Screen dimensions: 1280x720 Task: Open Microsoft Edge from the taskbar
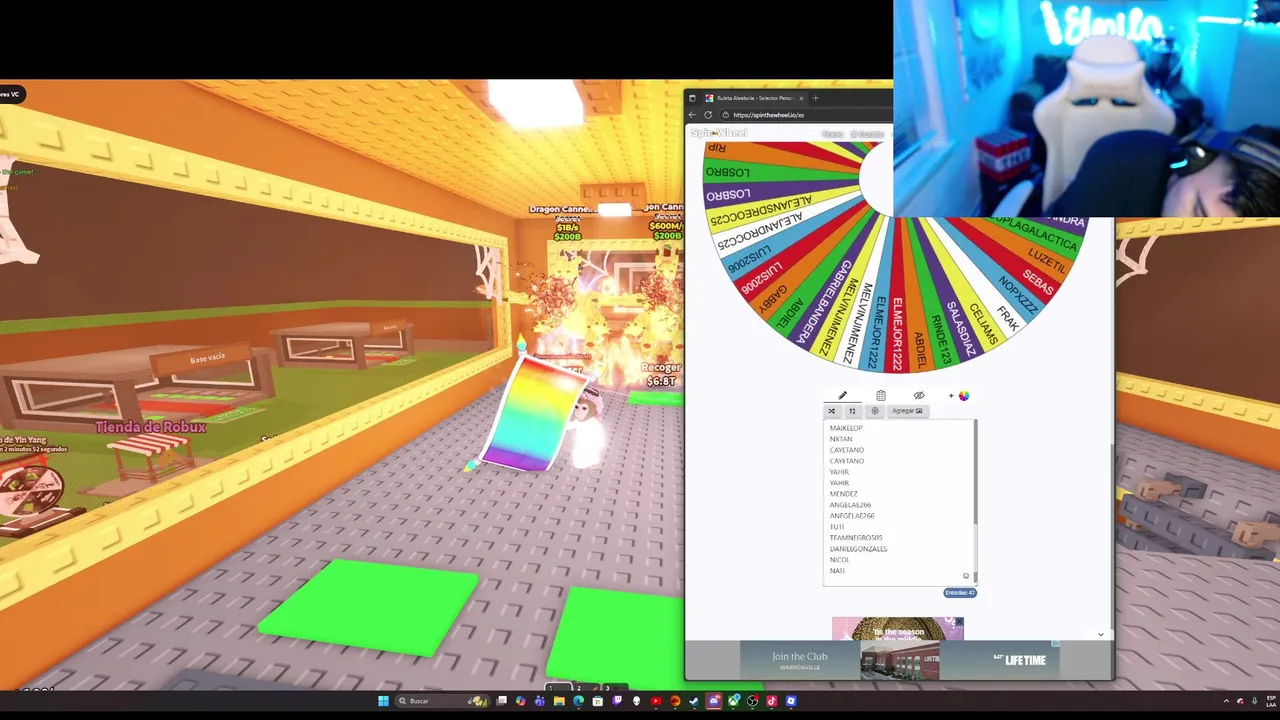tap(578, 701)
